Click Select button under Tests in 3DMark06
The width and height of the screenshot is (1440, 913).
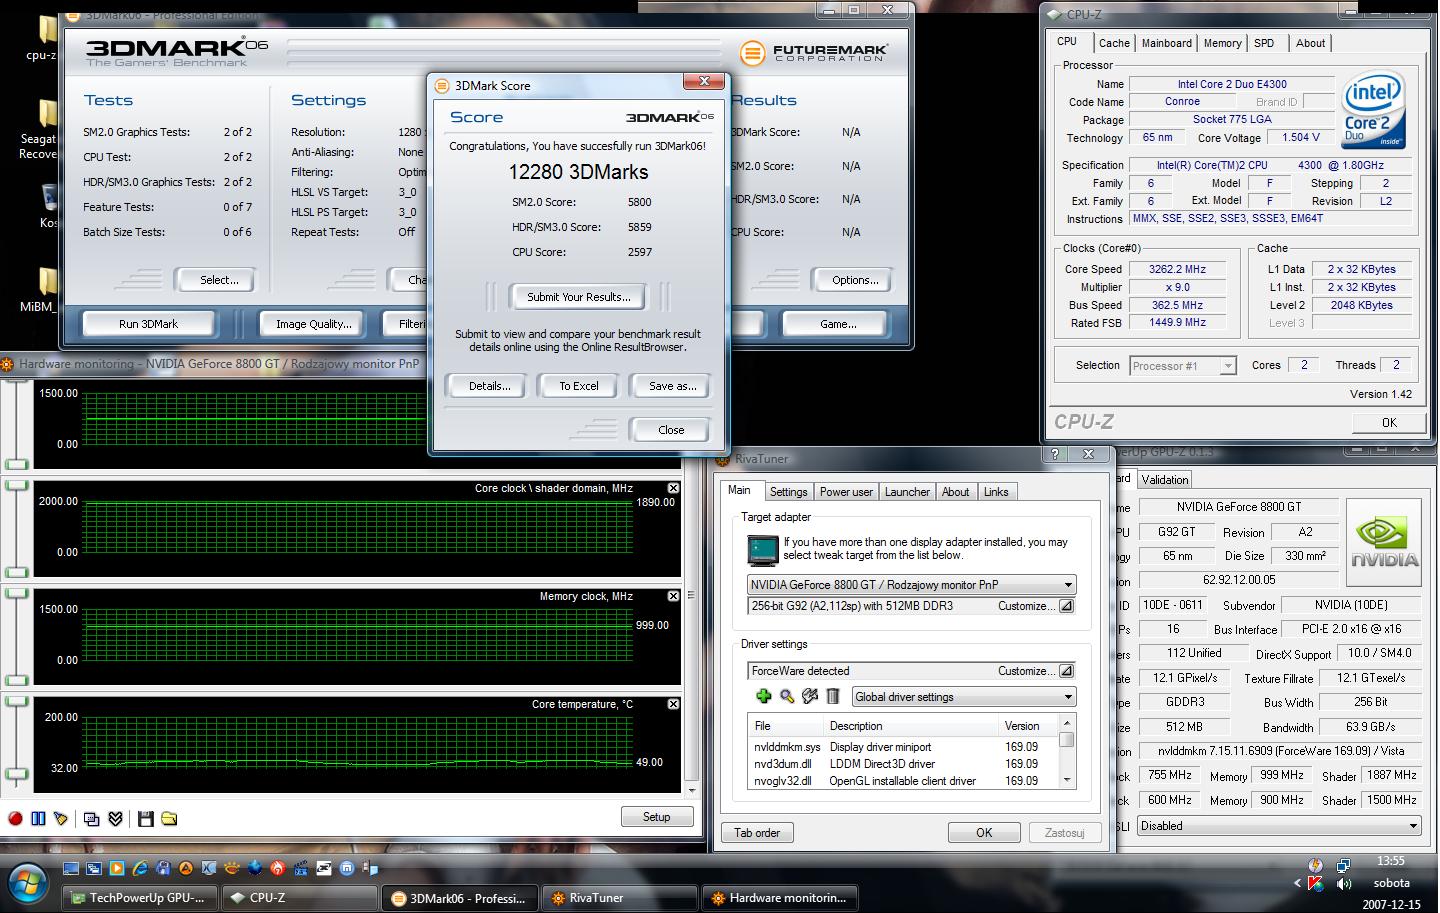coord(218,280)
